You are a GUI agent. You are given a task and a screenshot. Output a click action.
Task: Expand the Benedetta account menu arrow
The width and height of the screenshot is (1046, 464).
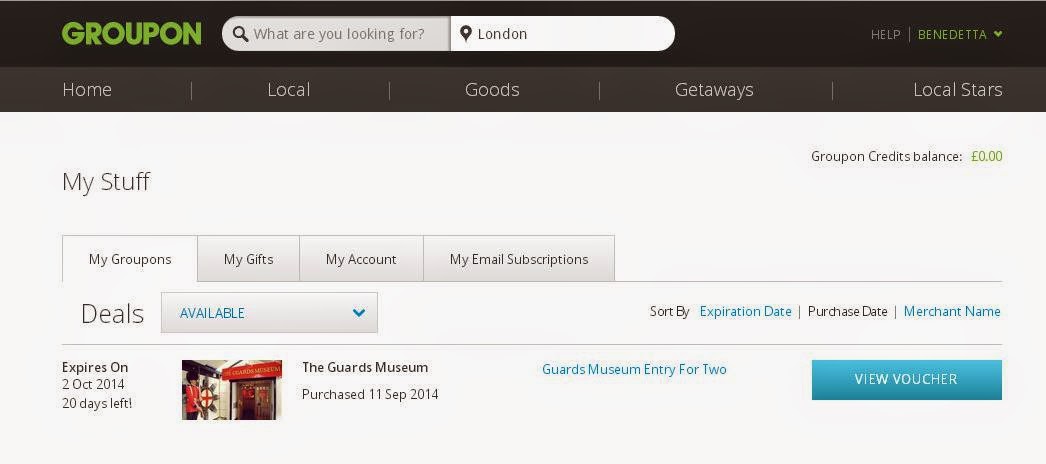click(998, 34)
